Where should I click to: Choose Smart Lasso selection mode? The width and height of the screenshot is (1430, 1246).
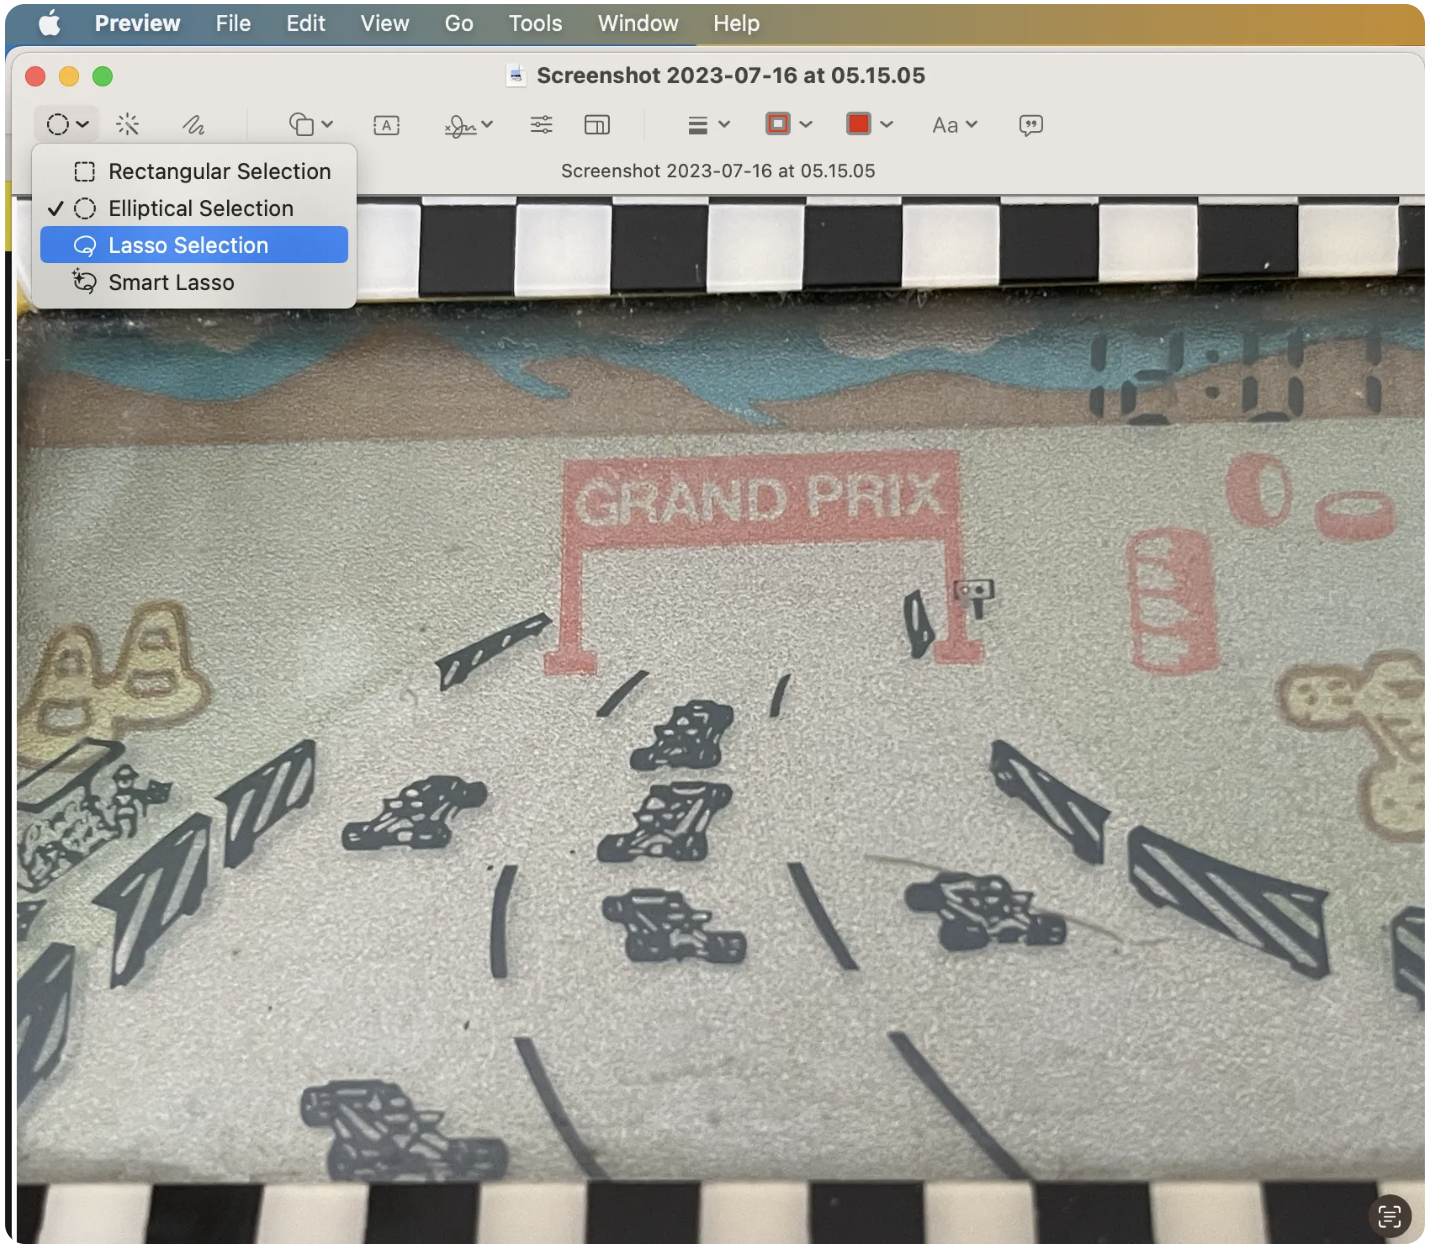pyautogui.click(x=170, y=282)
